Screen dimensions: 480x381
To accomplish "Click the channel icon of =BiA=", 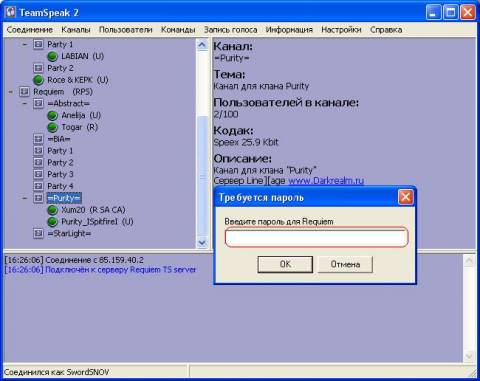I will 38,139.
